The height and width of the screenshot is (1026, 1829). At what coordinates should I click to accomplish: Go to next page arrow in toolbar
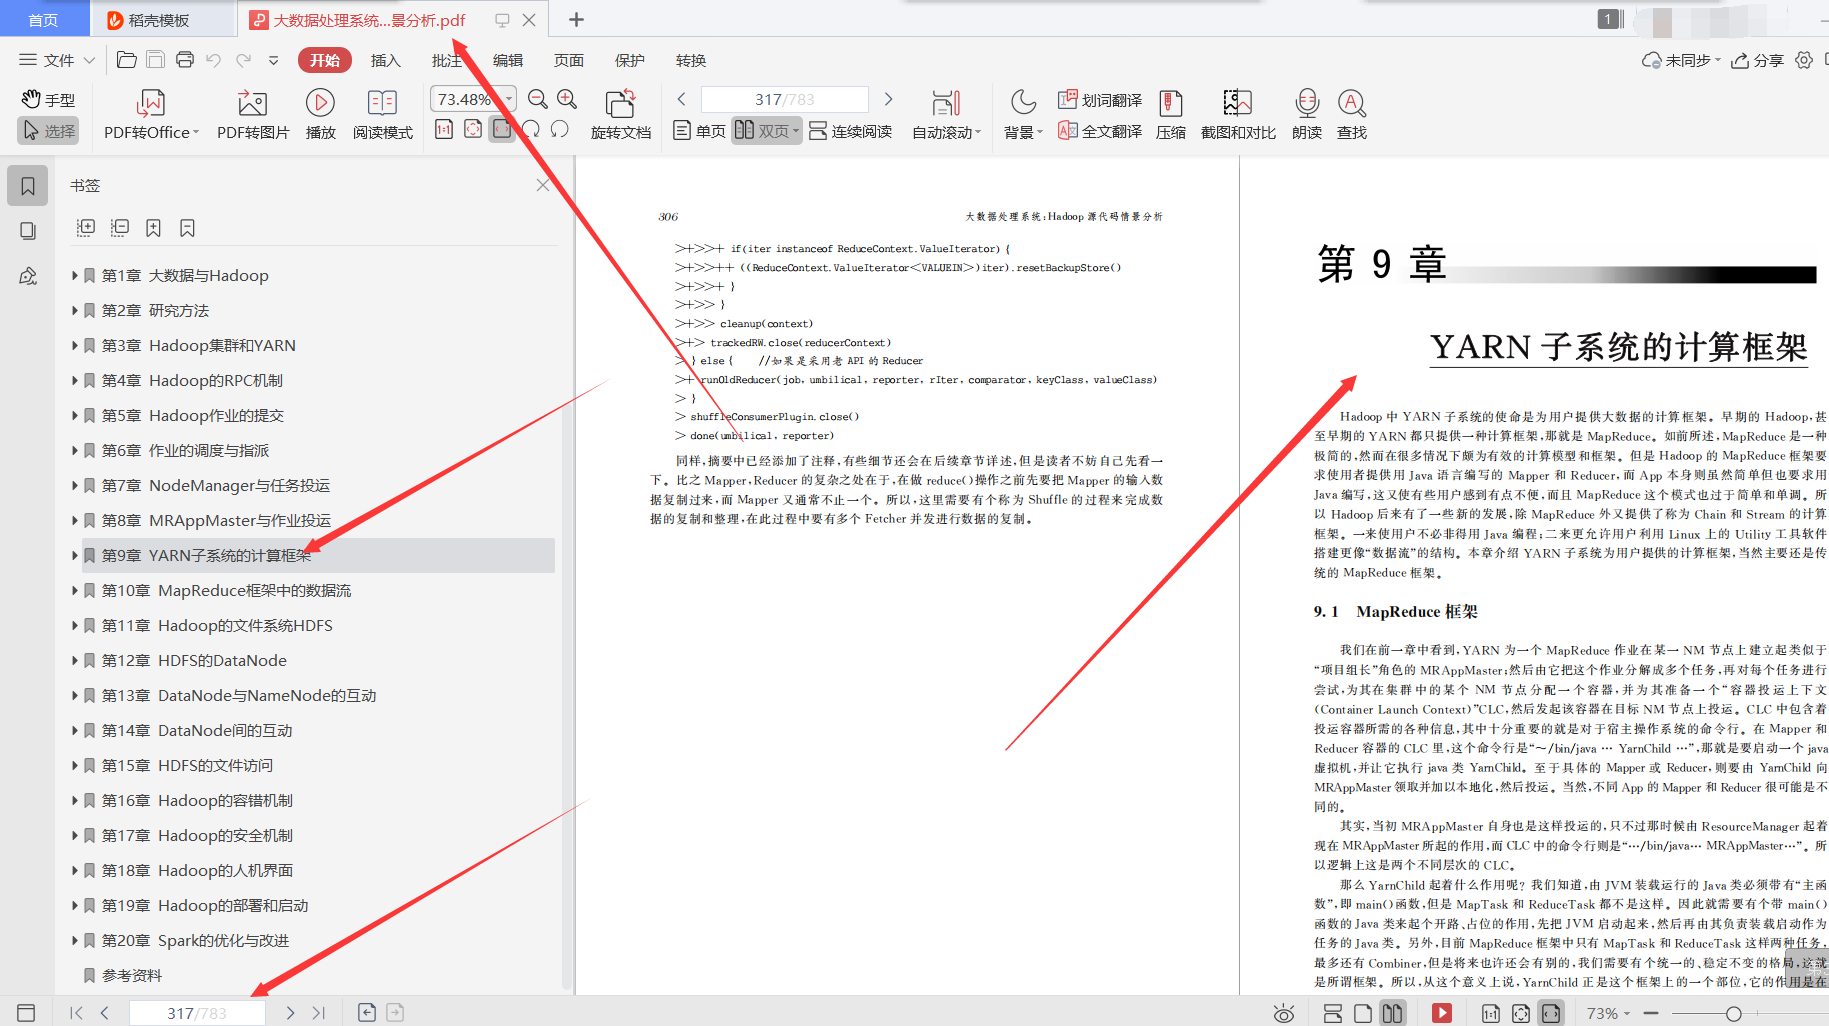[888, 99]
